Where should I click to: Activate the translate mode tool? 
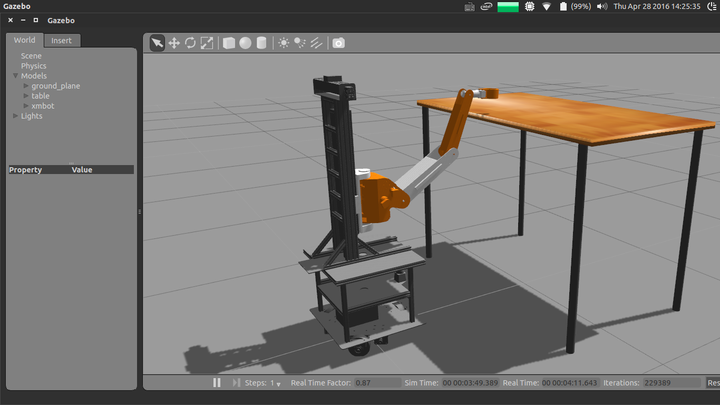tap(174, 43)
